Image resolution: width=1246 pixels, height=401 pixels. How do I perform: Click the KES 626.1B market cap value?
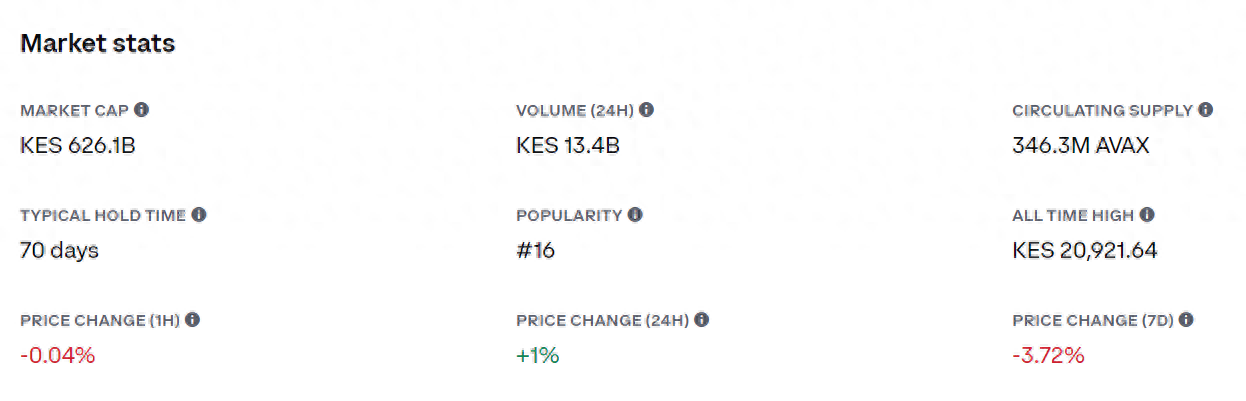tap(78, 146)
